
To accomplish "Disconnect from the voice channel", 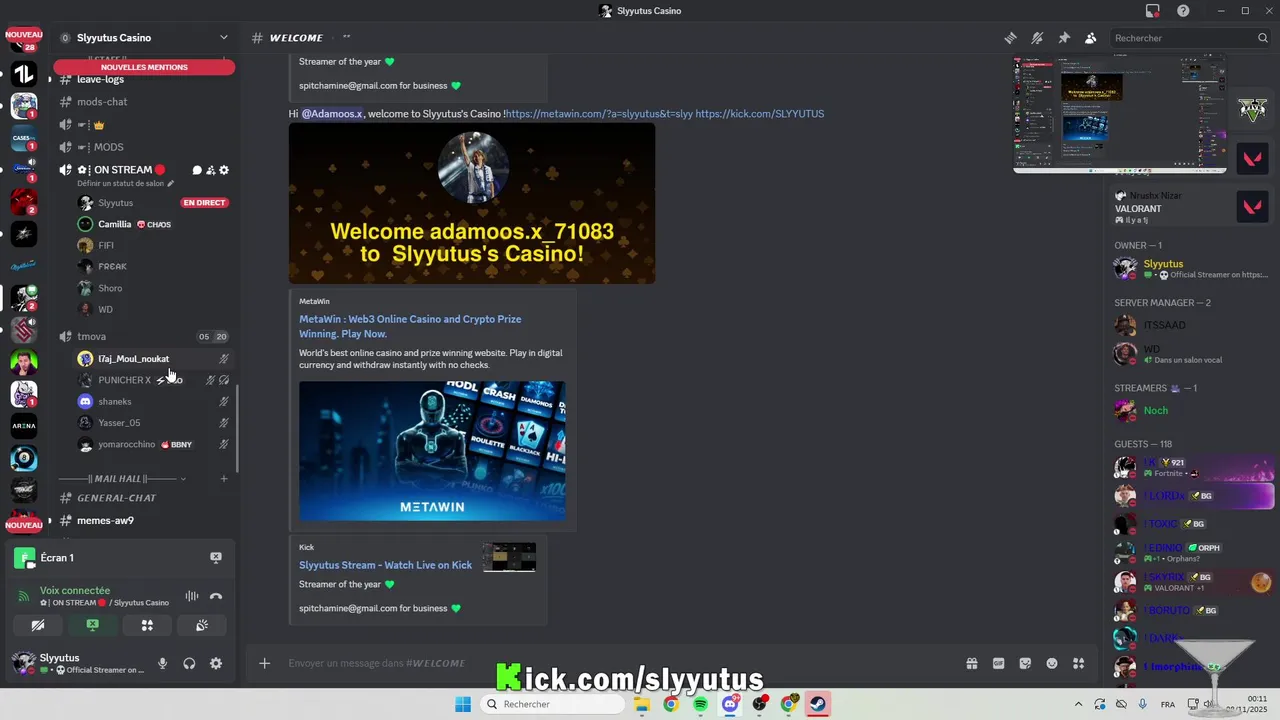I will (x=216, y=596).
